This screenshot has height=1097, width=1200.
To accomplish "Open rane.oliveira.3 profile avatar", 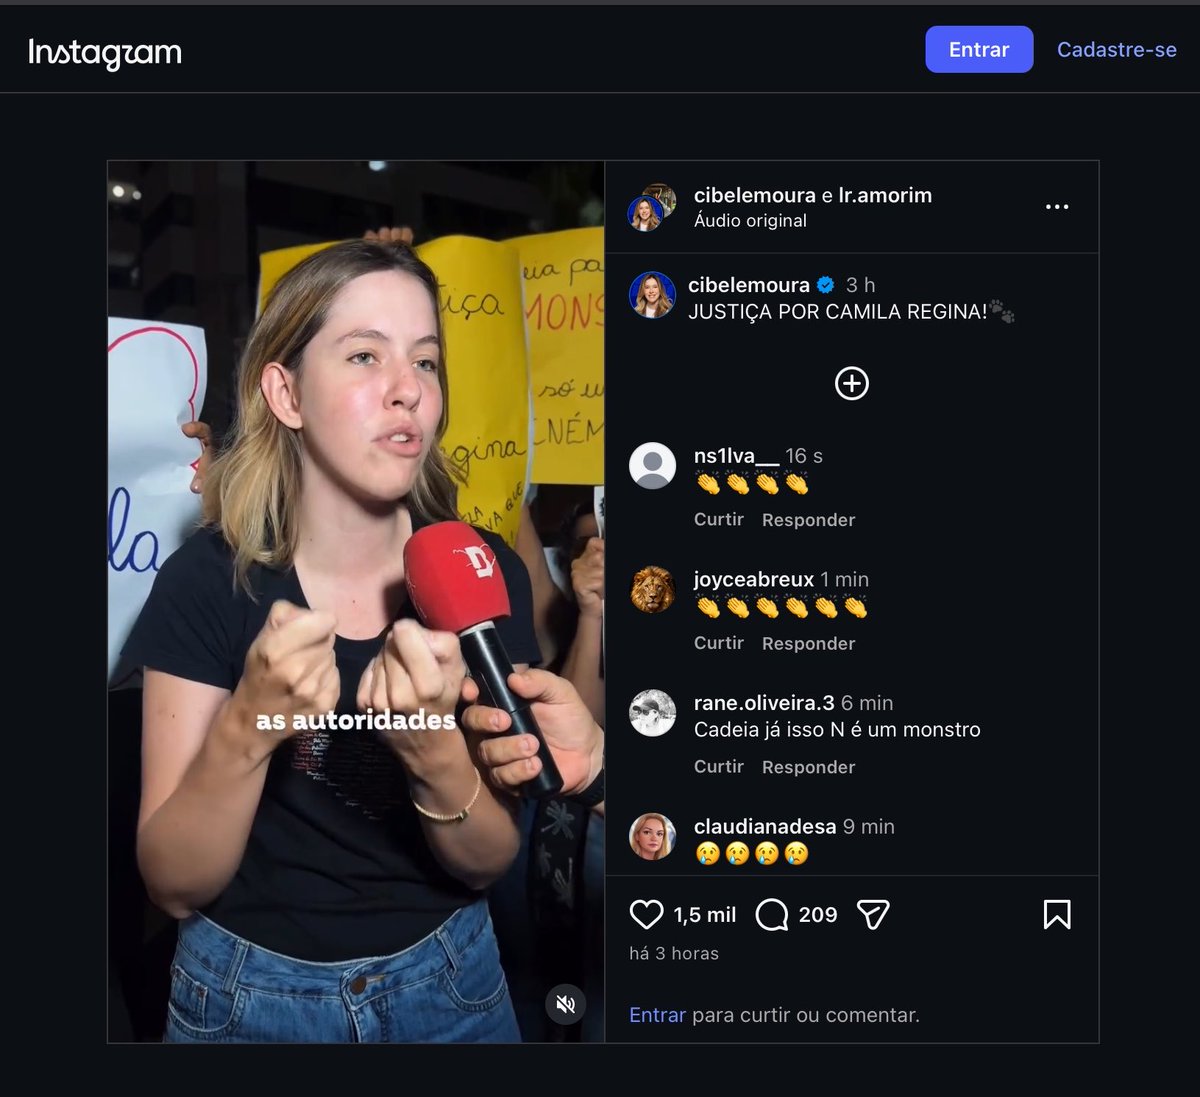I will point(652,713).
